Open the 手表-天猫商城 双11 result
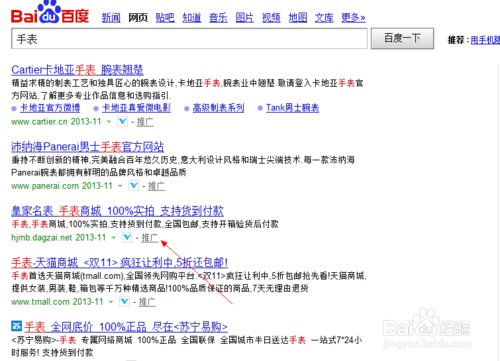This screenshot has height=361, width=500. click(119, 263)
